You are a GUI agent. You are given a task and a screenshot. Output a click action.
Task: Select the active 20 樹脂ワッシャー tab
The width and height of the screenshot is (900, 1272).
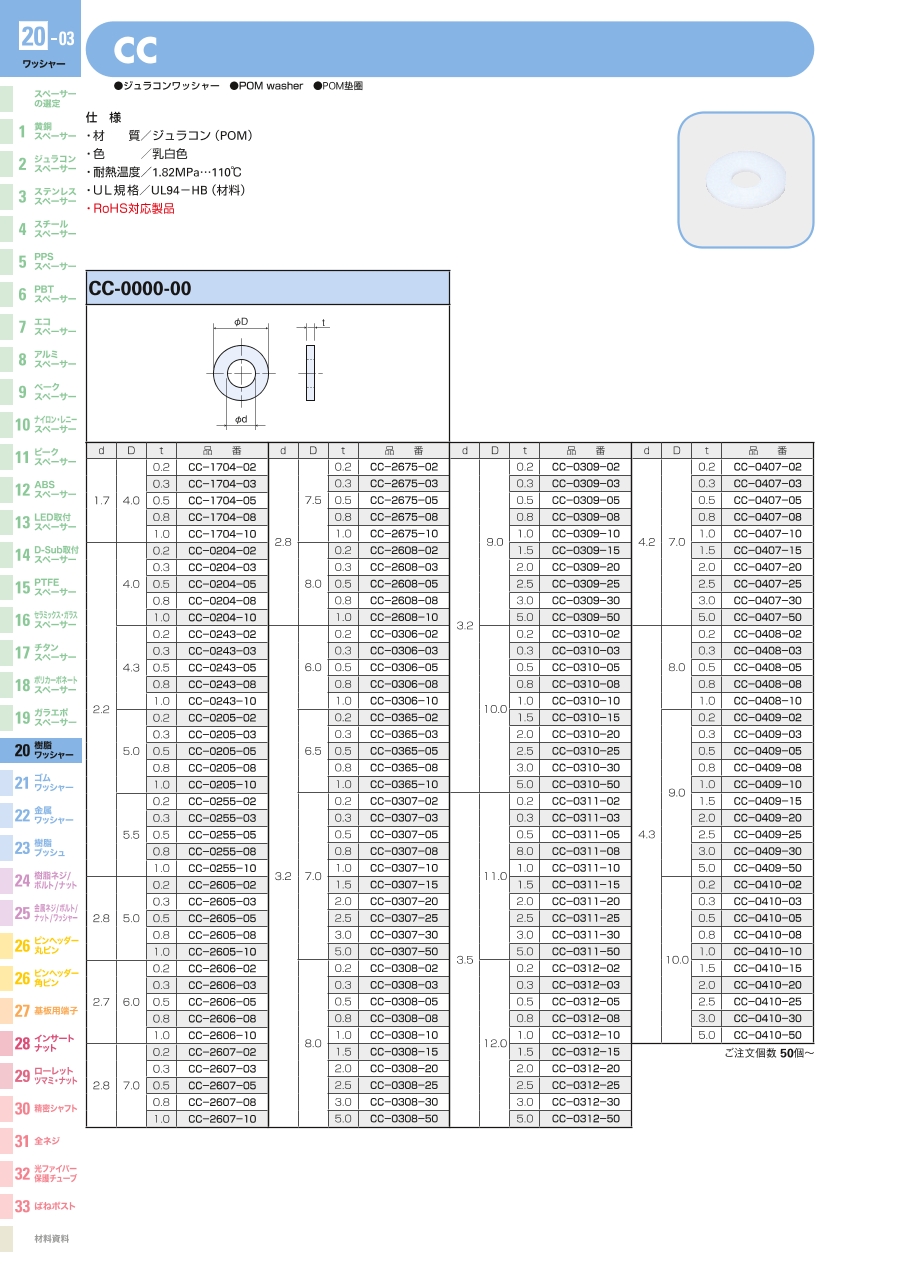pyautogui.click(x=41, y=750)
